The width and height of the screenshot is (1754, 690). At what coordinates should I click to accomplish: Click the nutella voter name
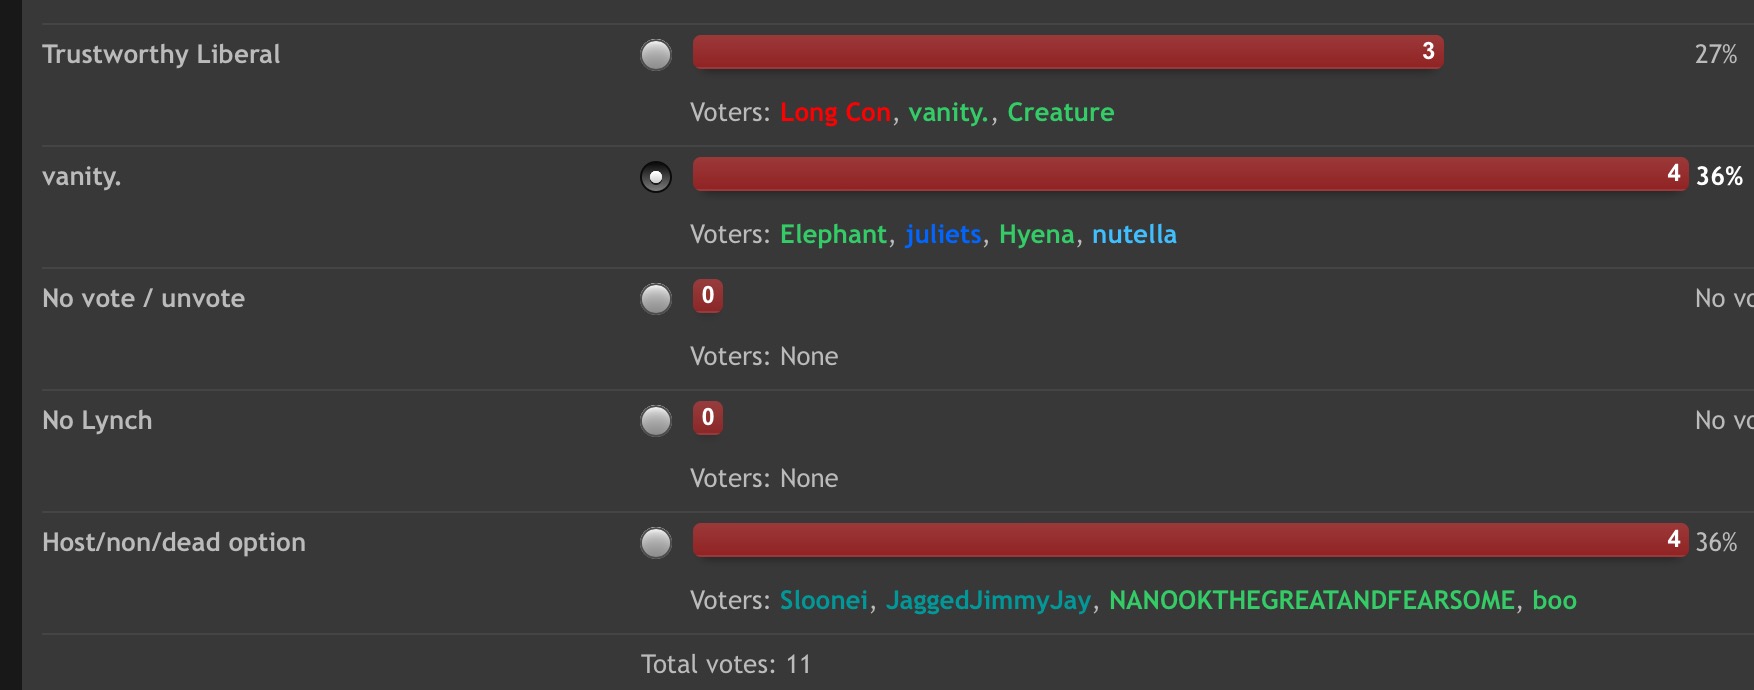[x=1134, y=234]
